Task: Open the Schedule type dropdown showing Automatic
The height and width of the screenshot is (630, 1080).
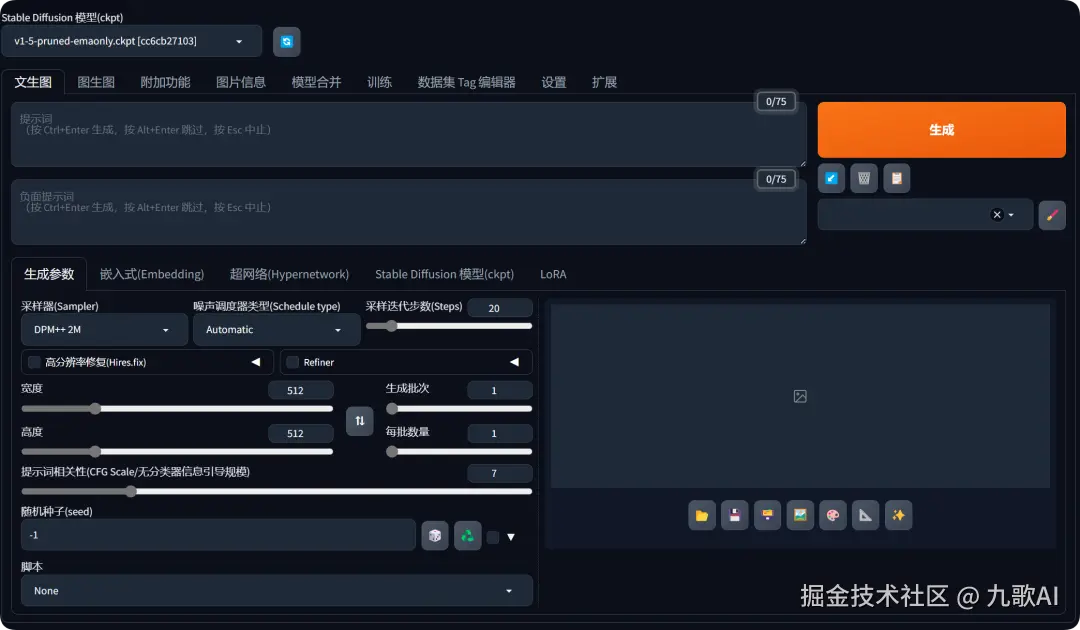Action: pyautogui.click(x=276, y=329)
